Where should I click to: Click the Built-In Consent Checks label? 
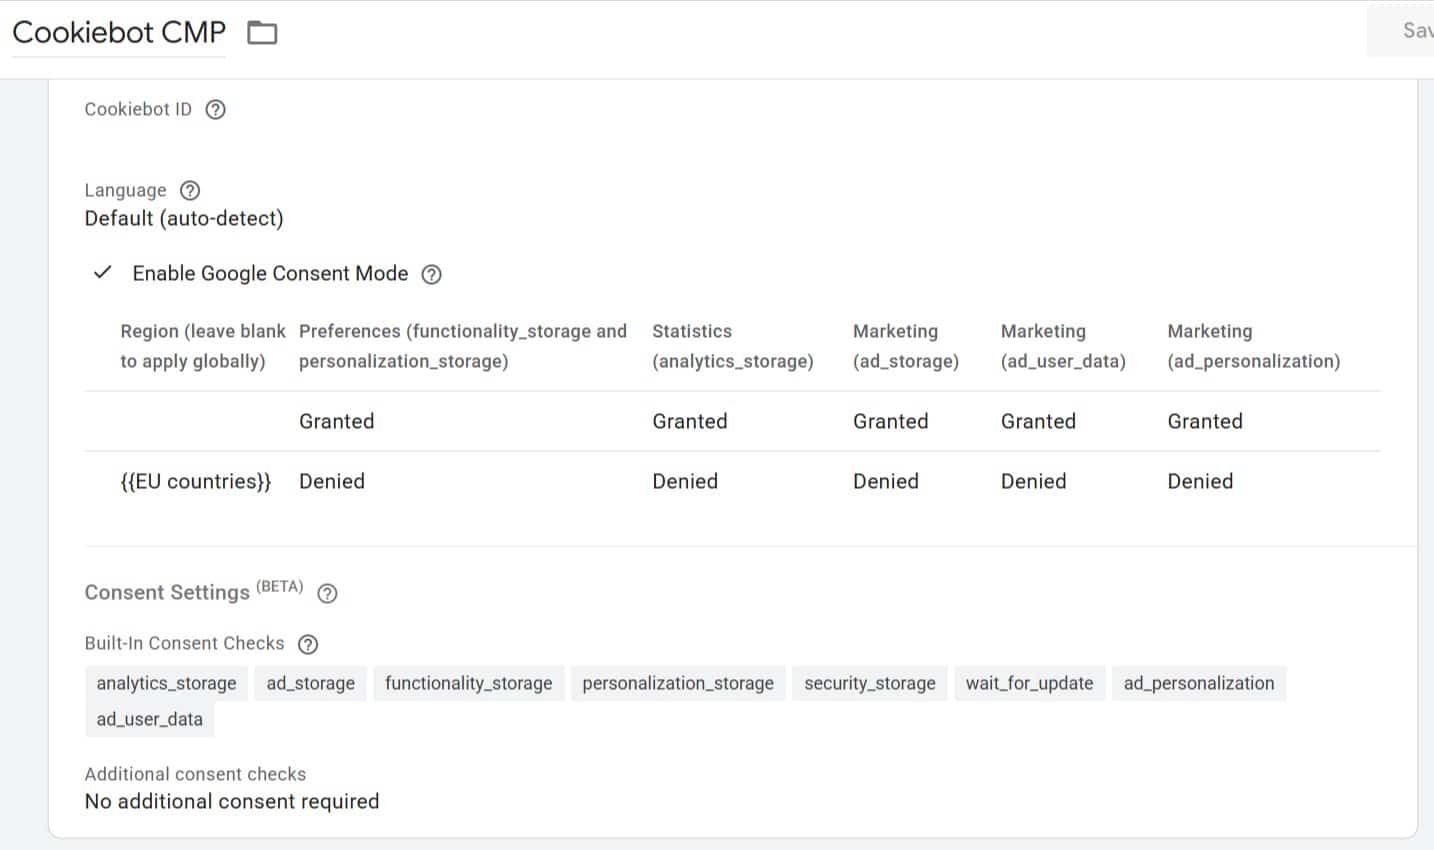tap(184, 643)
